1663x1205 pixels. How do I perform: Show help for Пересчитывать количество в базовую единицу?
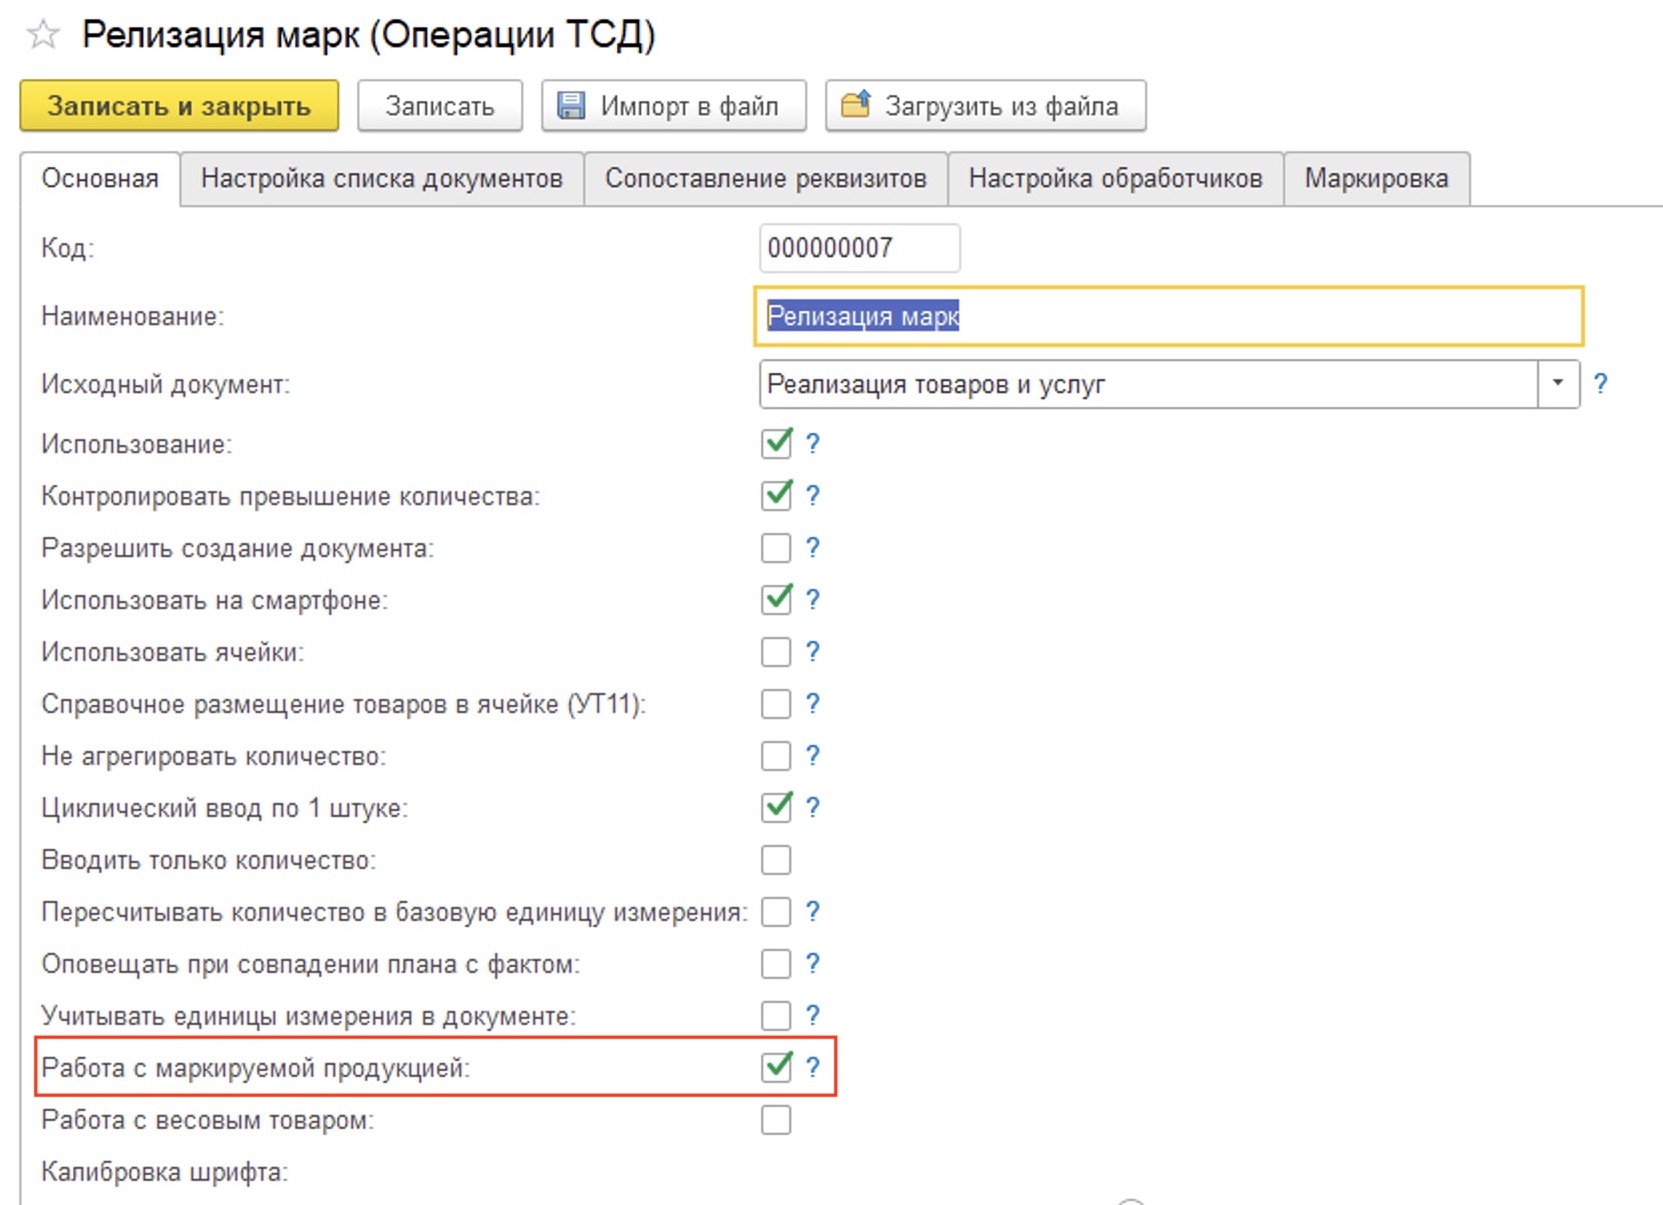pos(813,912)
